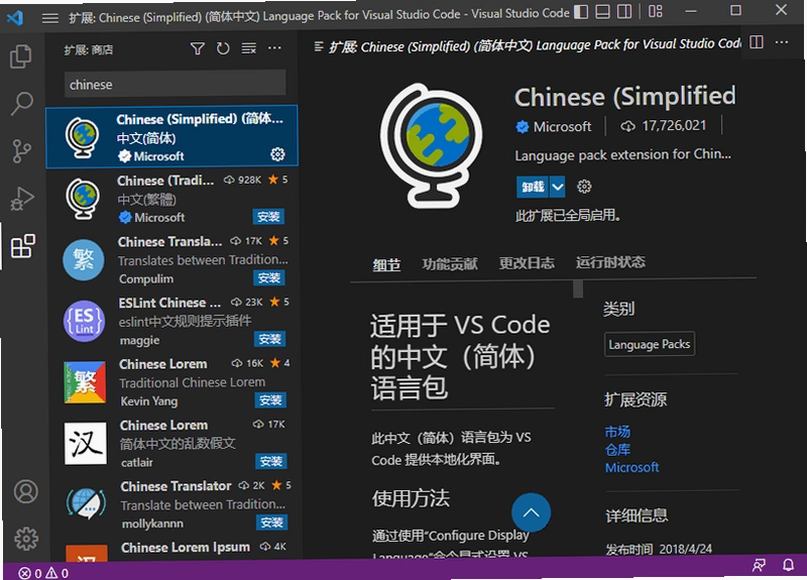
Task: Select Chinese (Simplified) extension list item
Action: (171, 137)
